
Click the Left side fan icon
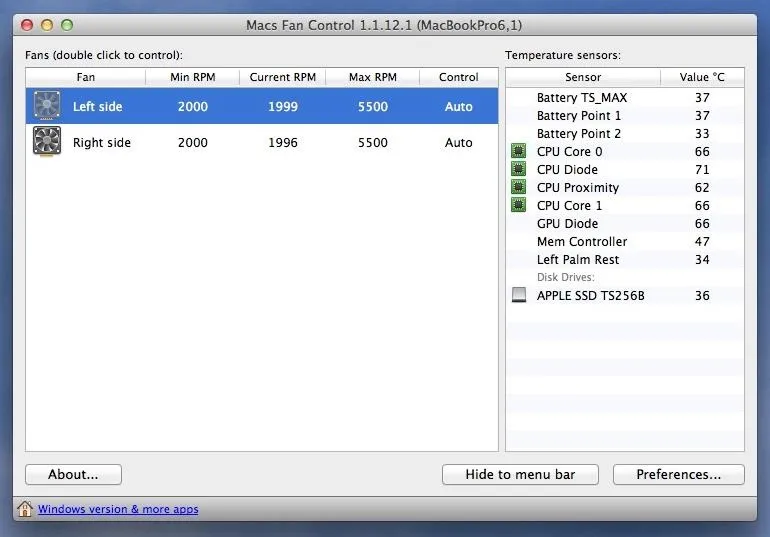pyautogui.click(x=47, y=107)
